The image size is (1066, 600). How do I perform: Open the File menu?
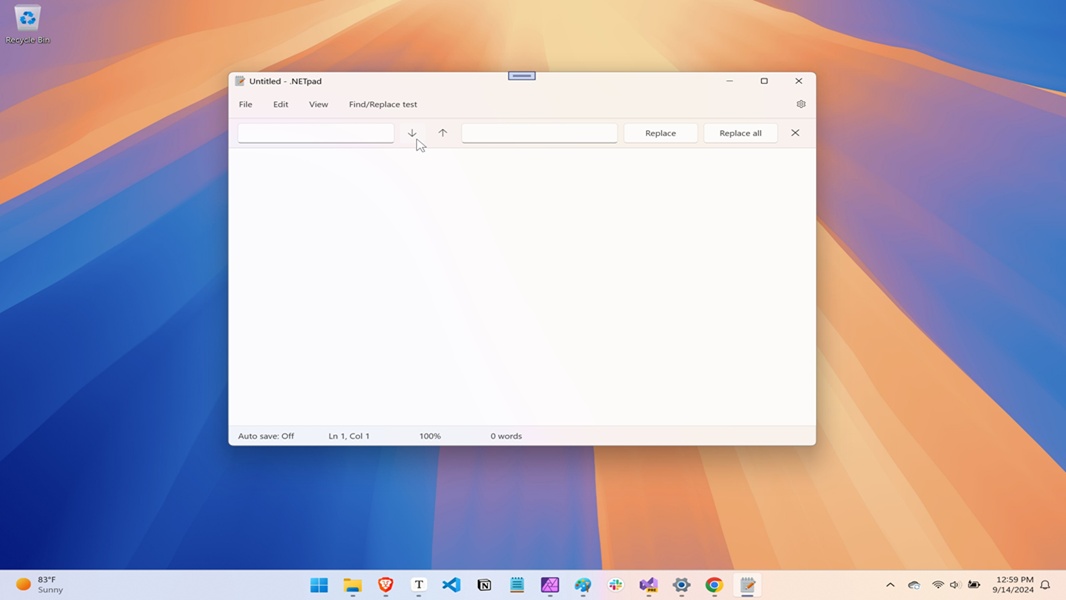(x=245, y=104)
